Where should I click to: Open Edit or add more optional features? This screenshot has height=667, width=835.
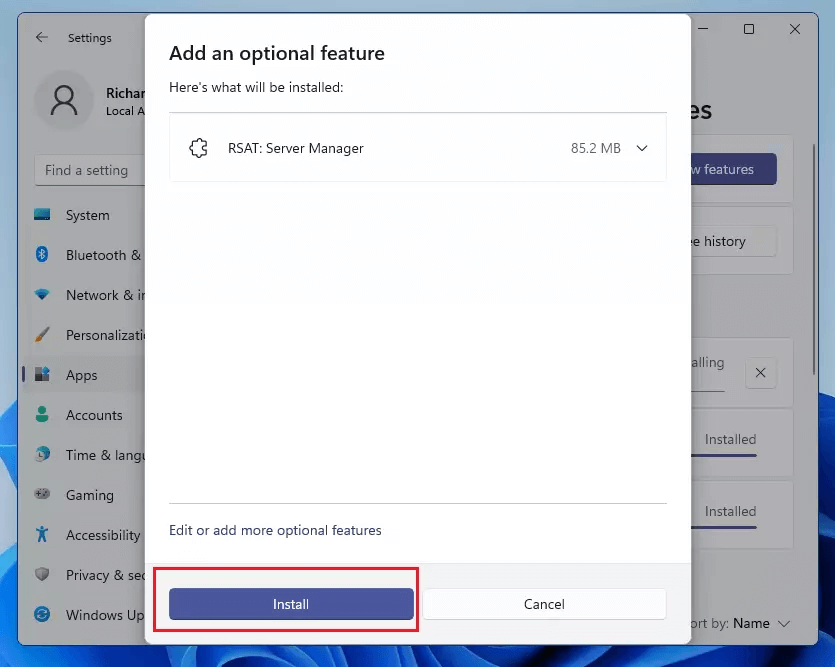275,530
